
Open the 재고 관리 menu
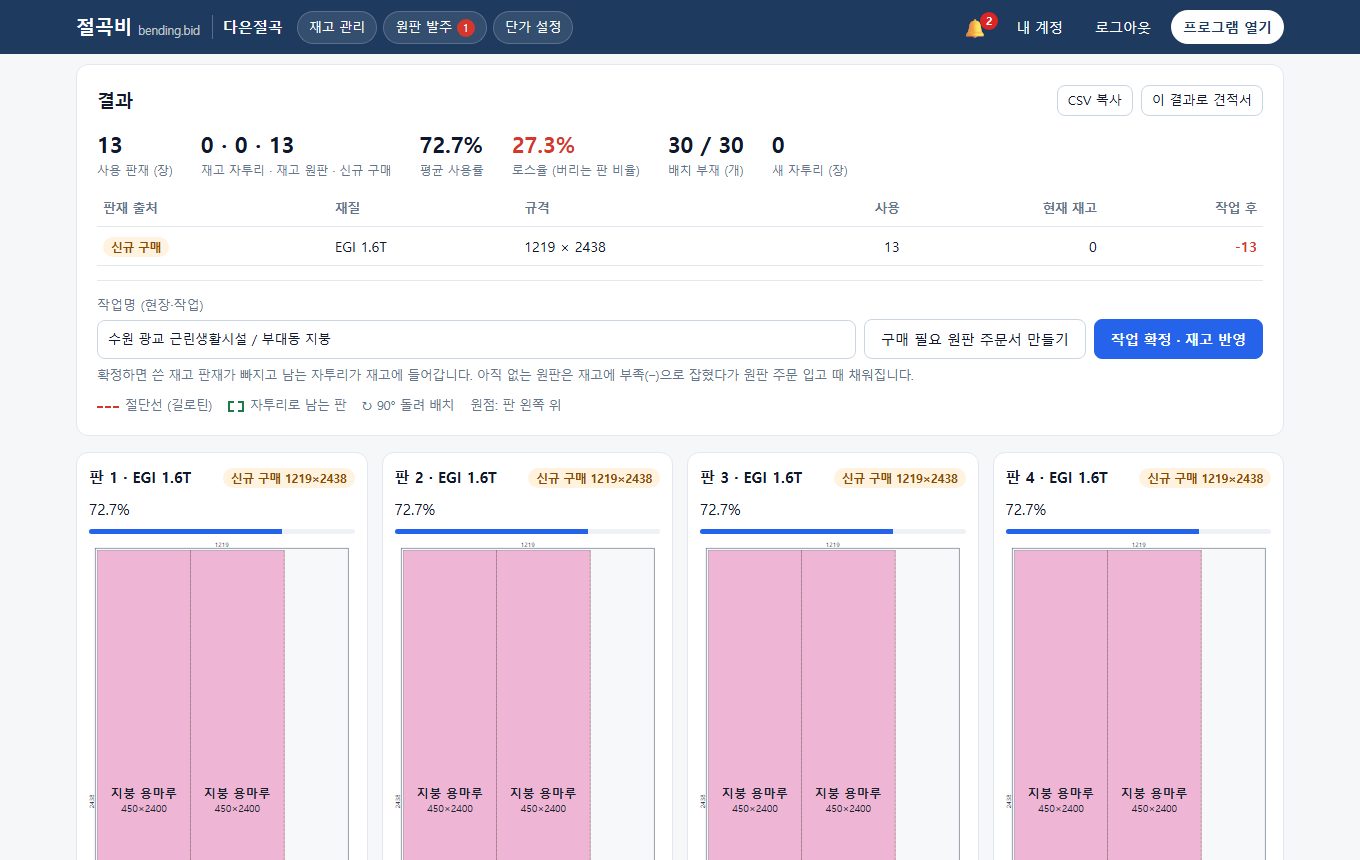click(337, 28)
